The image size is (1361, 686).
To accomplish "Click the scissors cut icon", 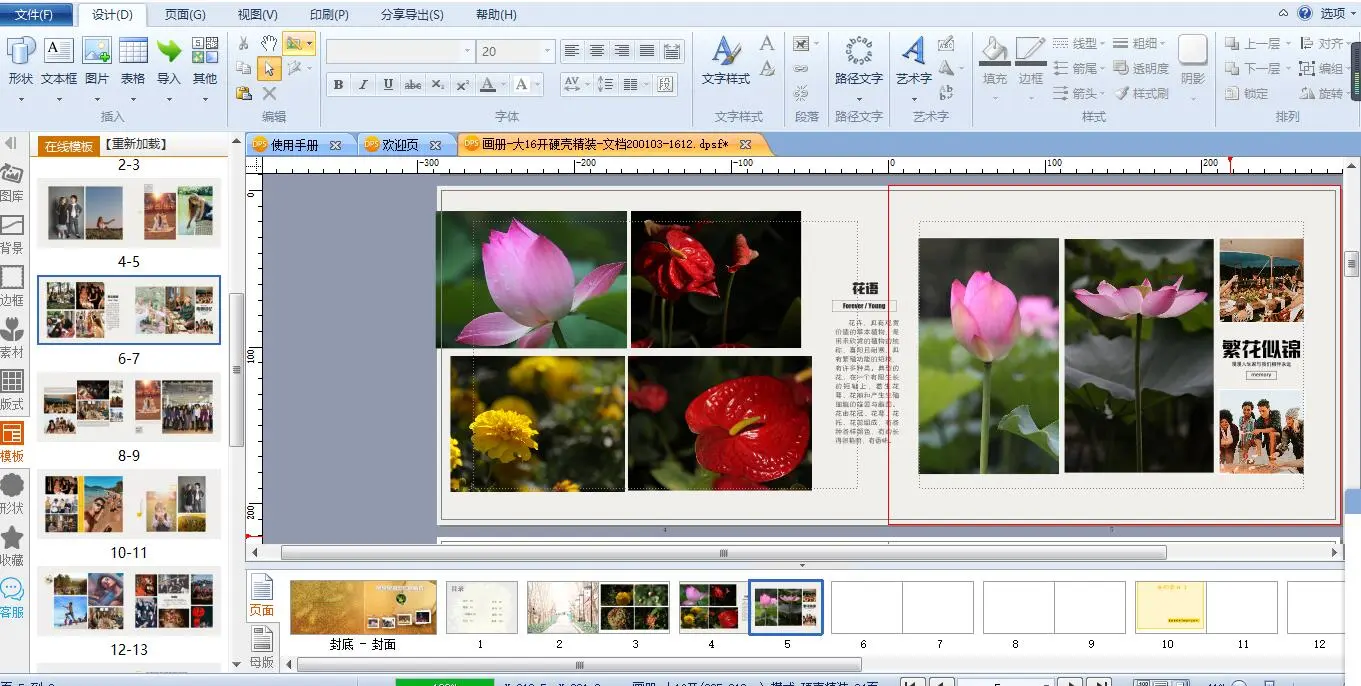I will [x=243, y=43].
